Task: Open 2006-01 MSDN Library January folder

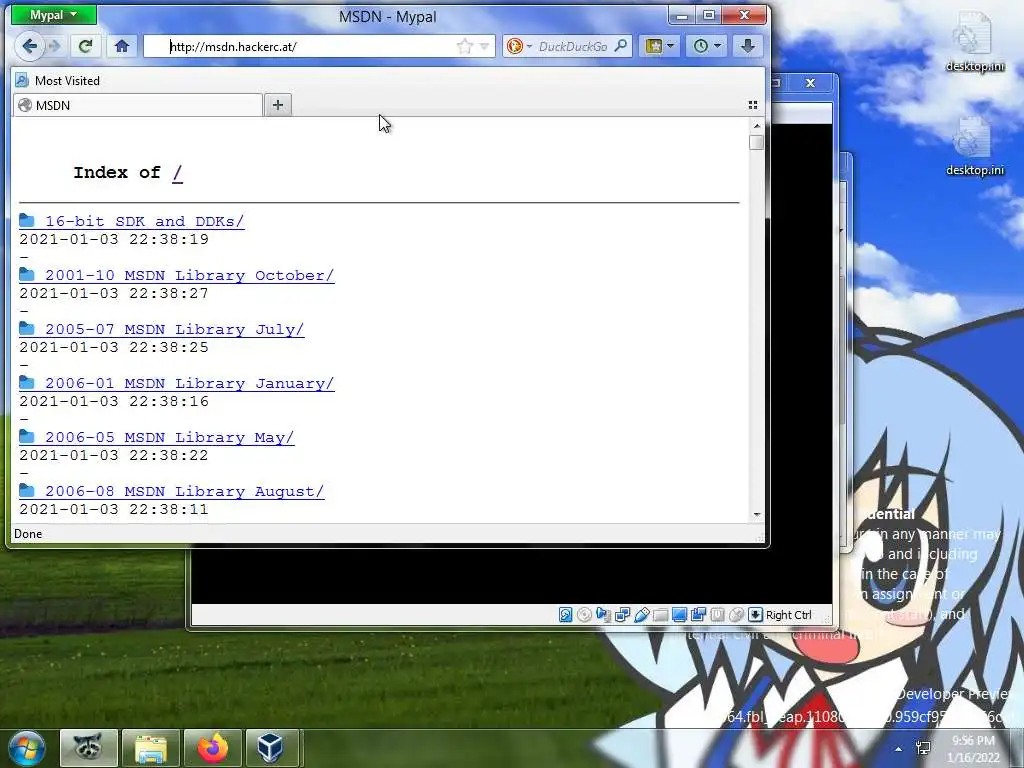Action: (x=176, y=384)
